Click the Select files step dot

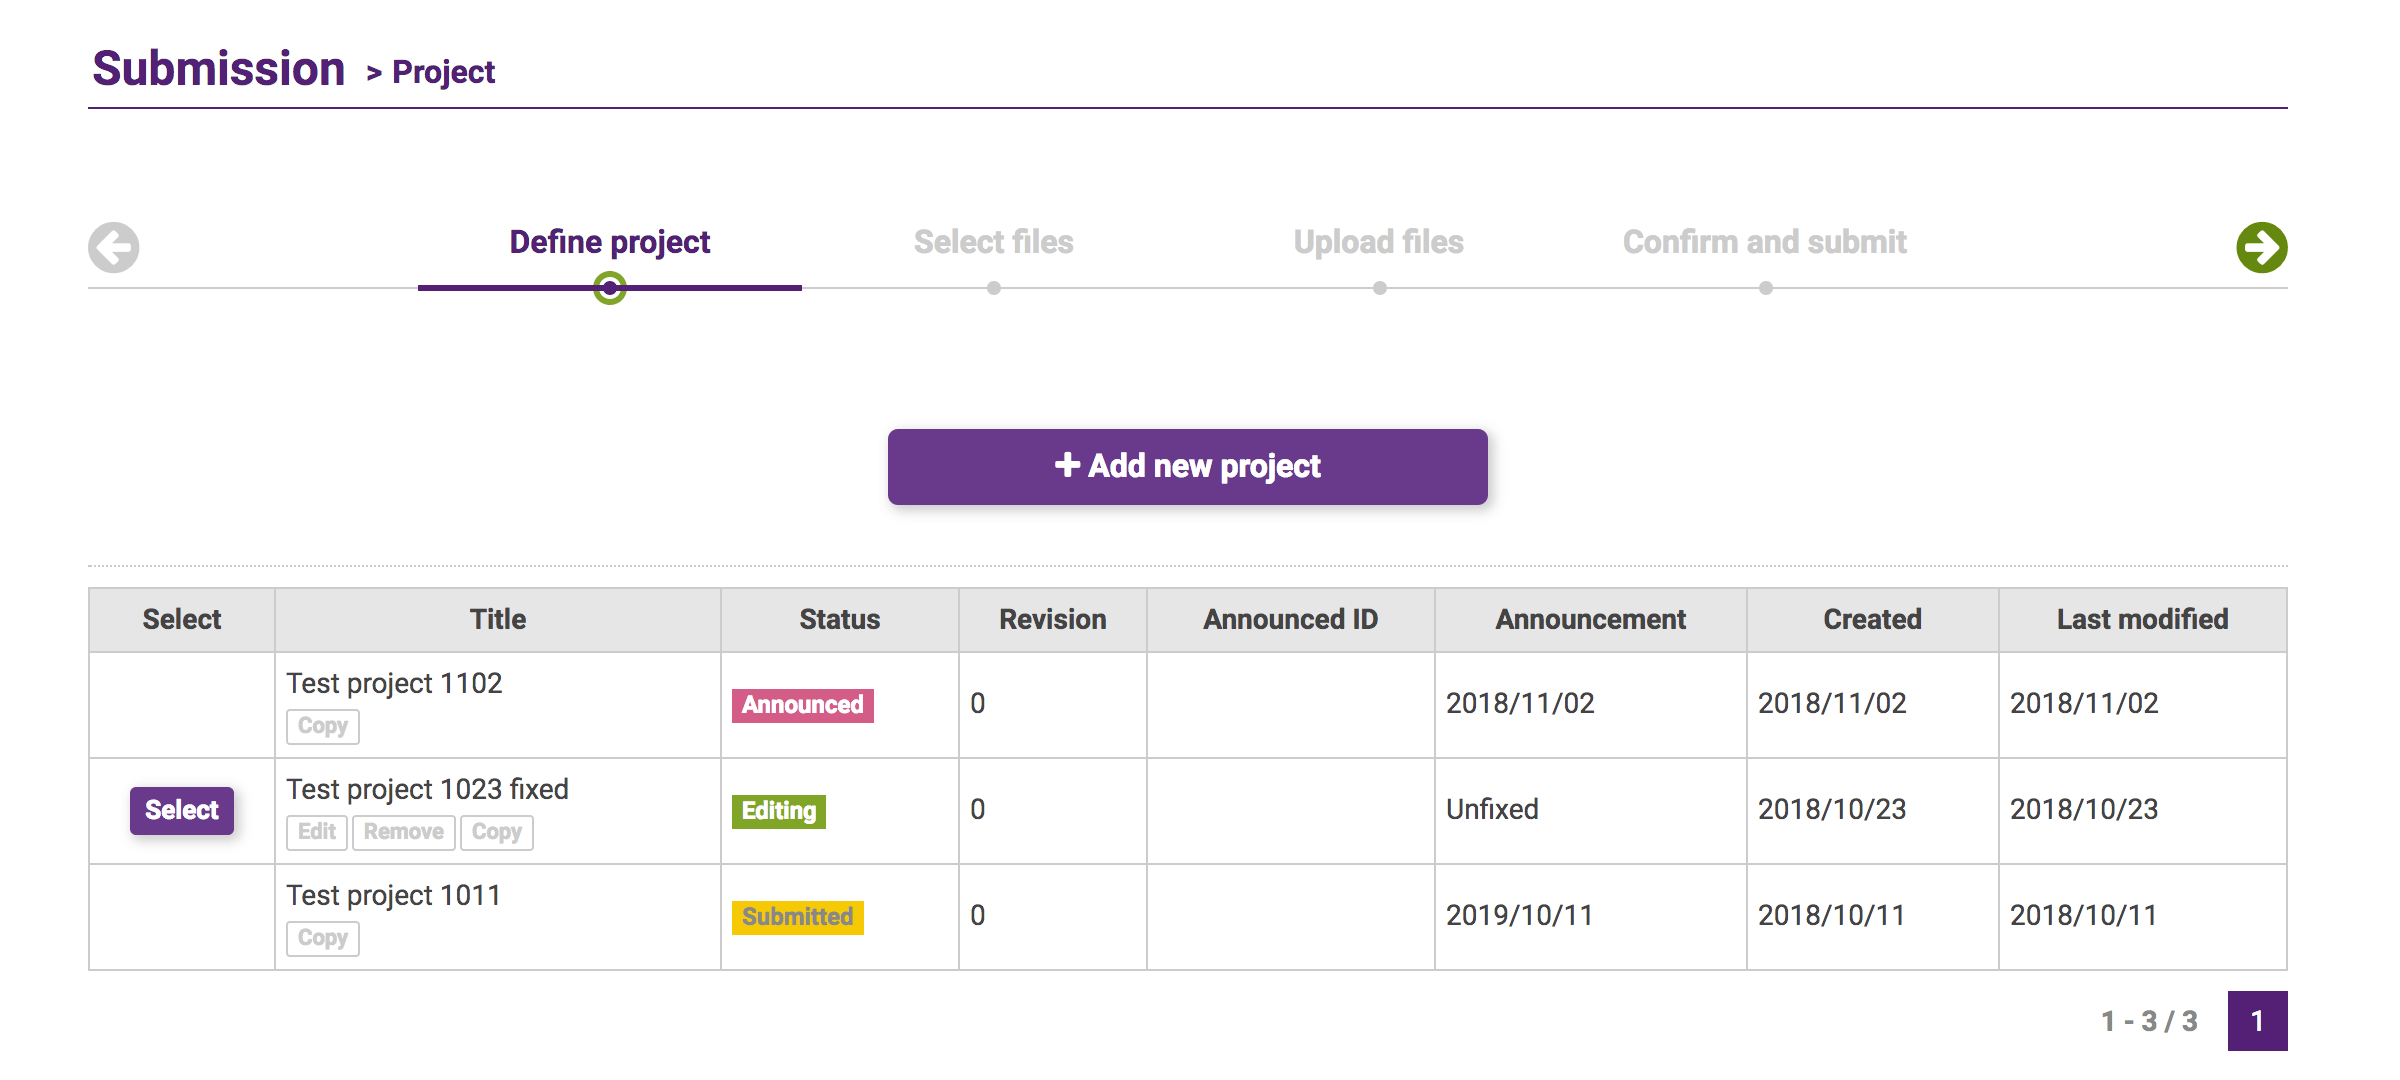pos(993,288)
